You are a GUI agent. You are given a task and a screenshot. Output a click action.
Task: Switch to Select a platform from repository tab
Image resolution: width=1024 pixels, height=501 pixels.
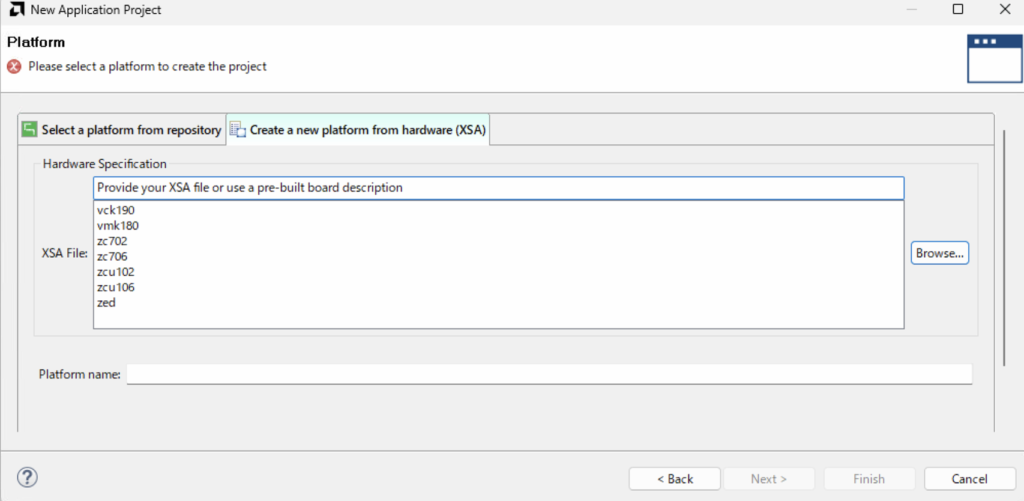[x=130, y=130]
